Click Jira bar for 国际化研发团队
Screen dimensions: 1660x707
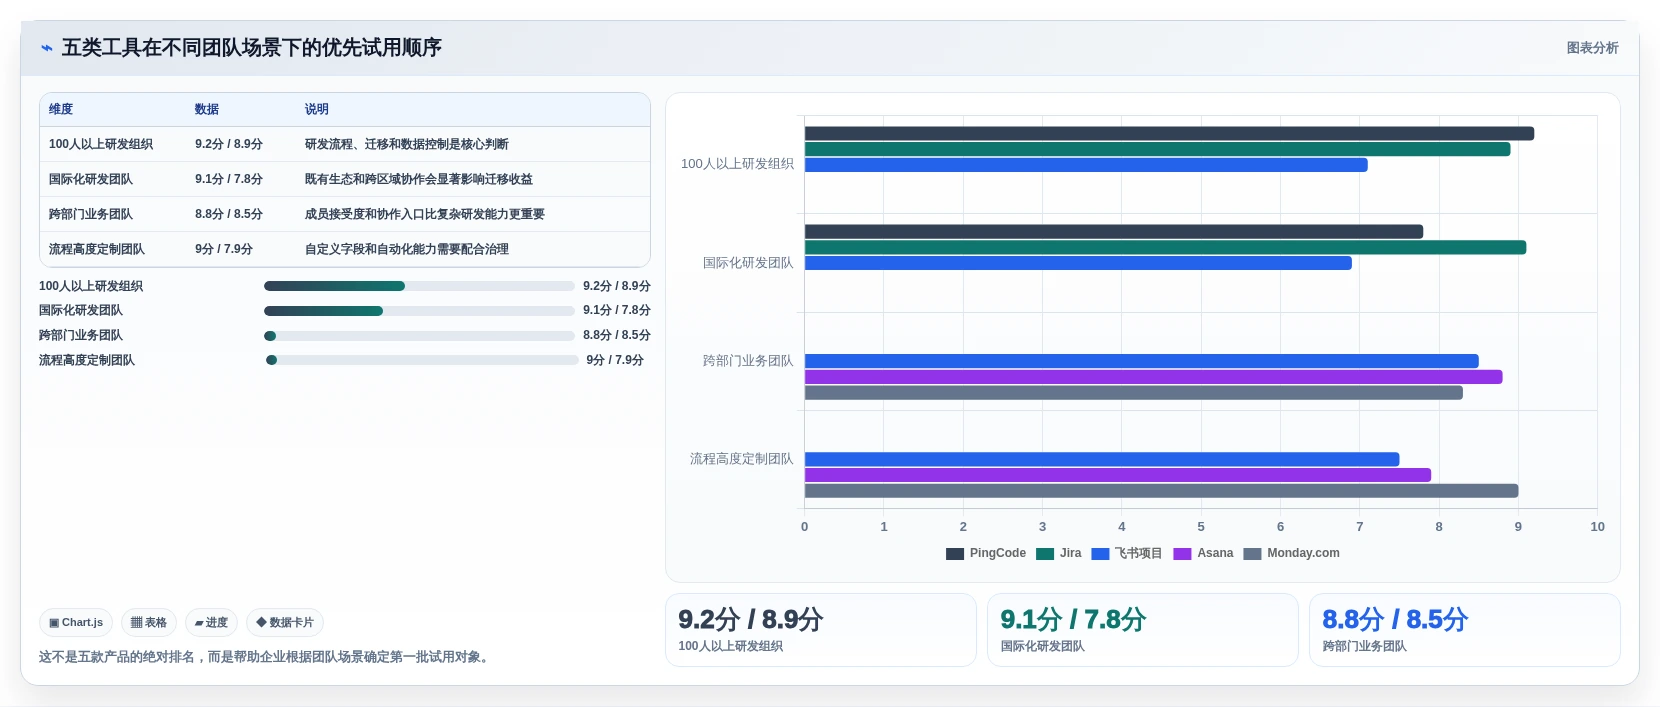(1165, 247)
